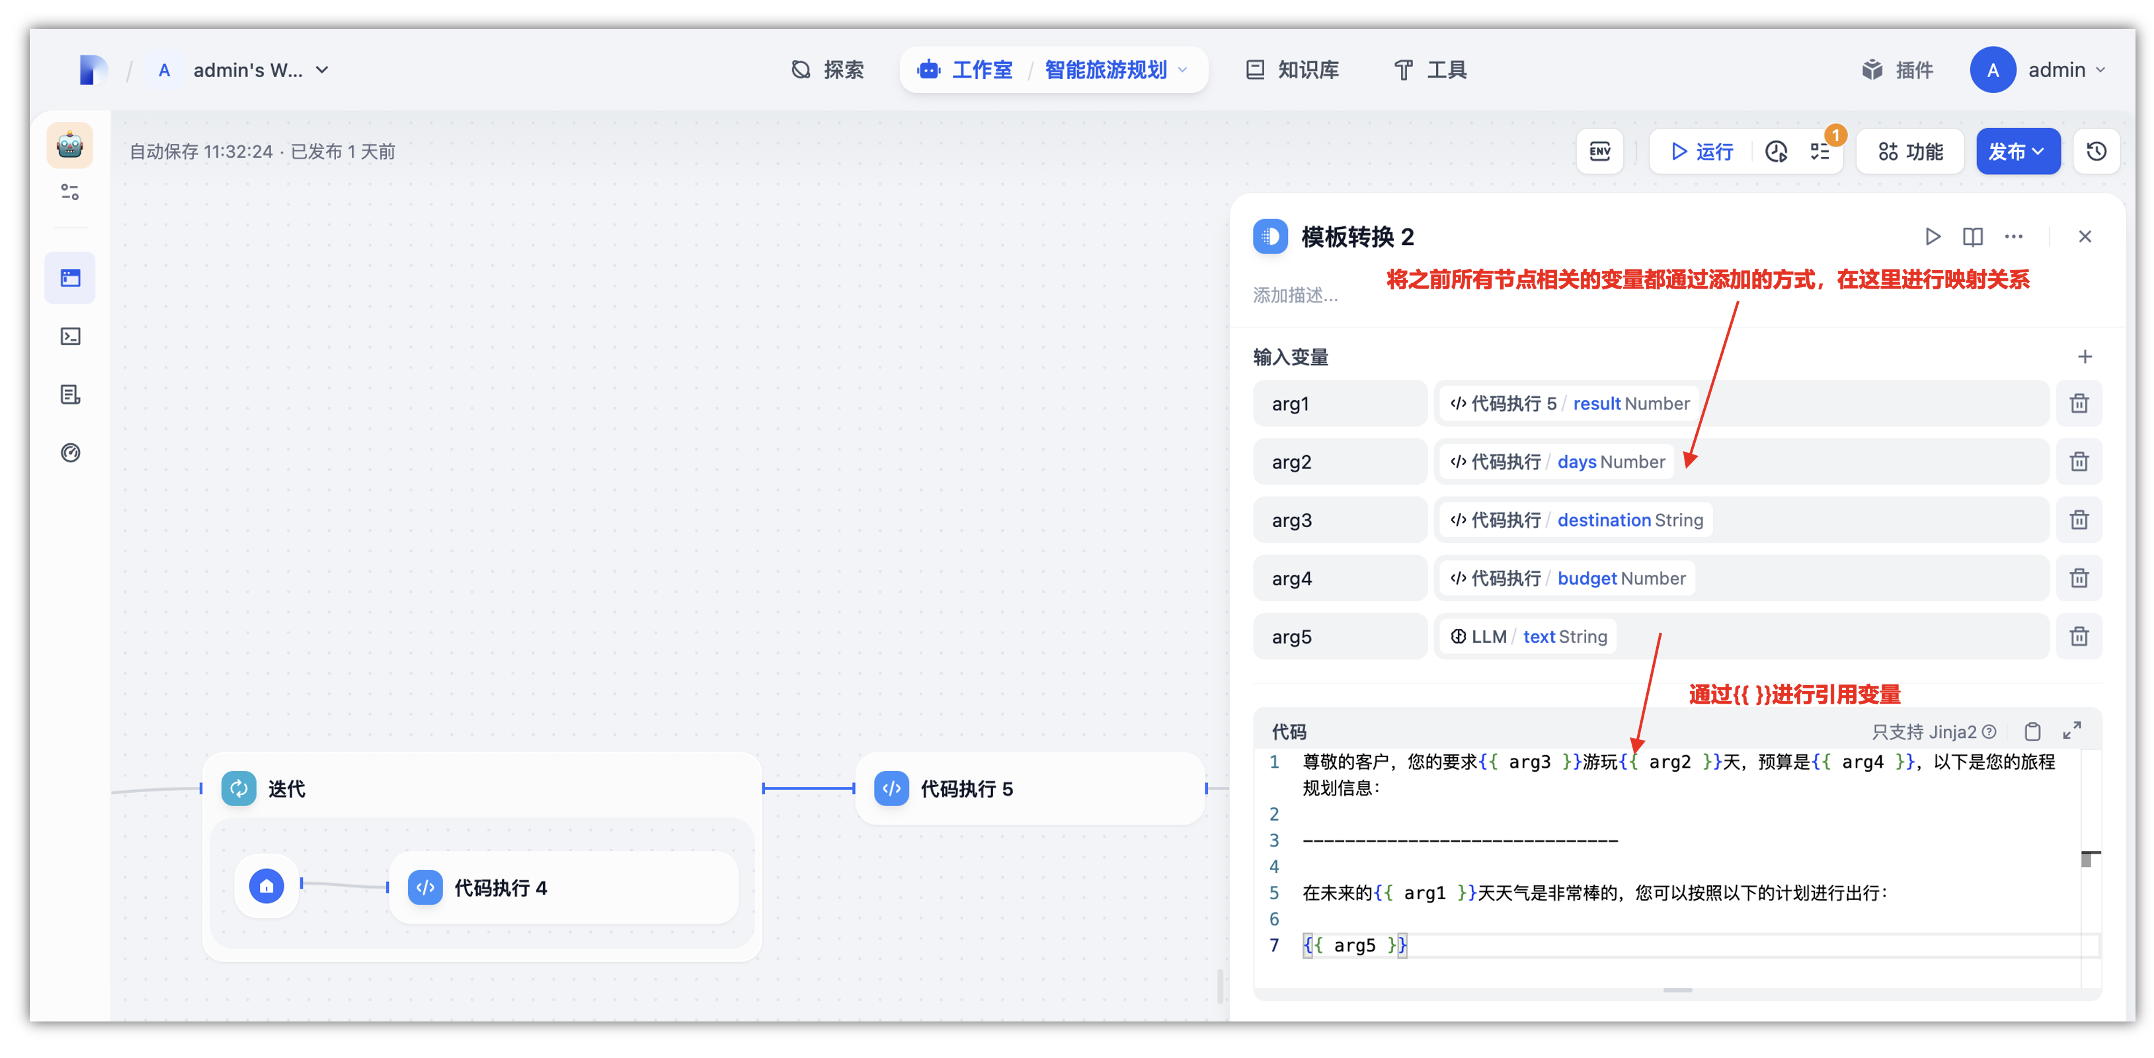Expand the 发布 publish dropdown
Viewport: 2154px width, 1058px height.
[2018, 152]
